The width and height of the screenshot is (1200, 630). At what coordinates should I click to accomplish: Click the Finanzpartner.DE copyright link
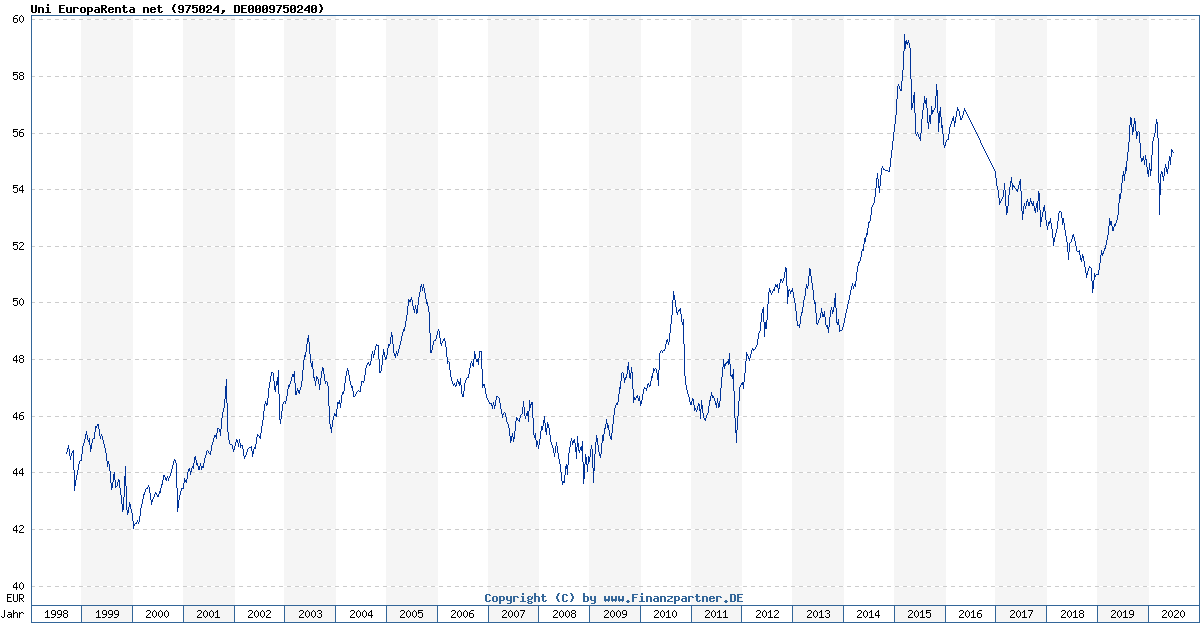click(x=613, y=598)
